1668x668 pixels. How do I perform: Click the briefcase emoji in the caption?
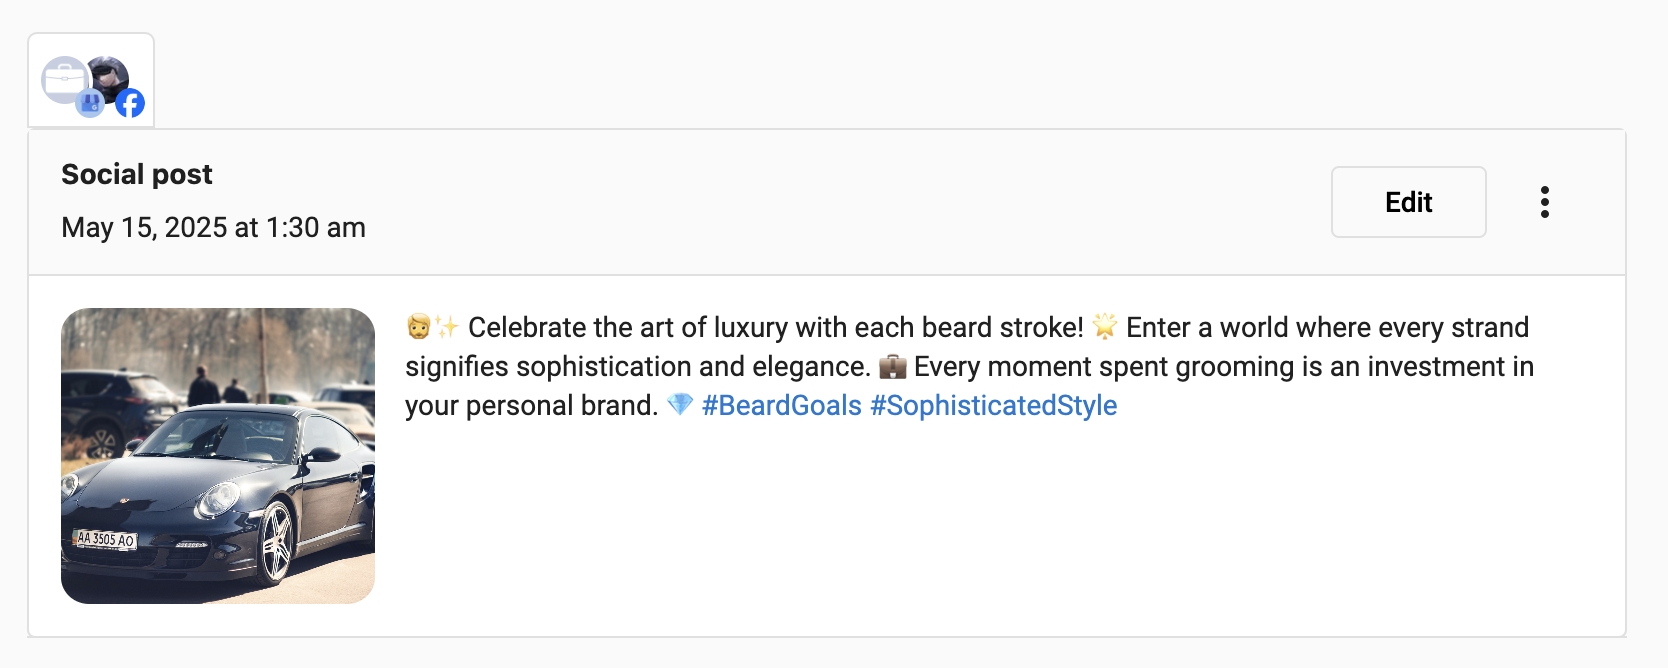tap(892, 367)
